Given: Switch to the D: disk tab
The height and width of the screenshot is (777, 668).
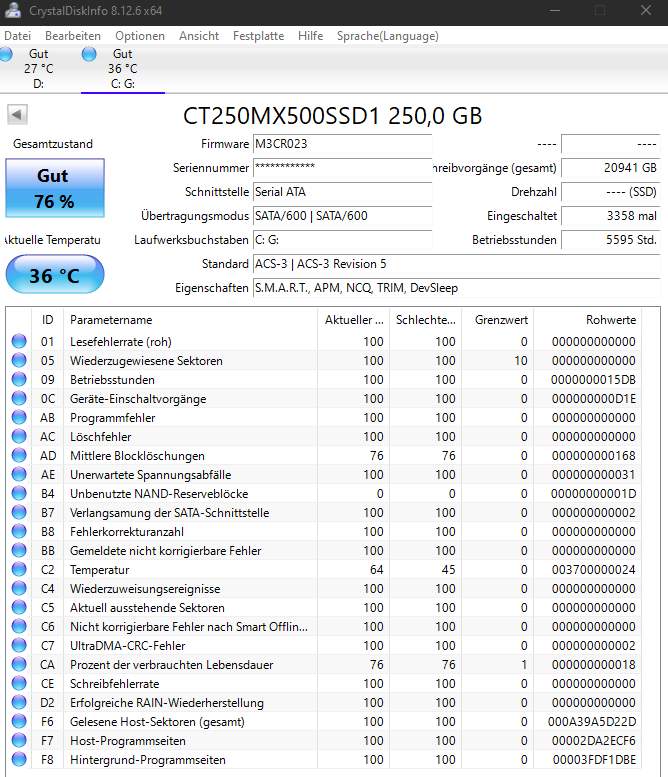Looking at the screenshot, I should pyautogui.click(x=39, y=68).
